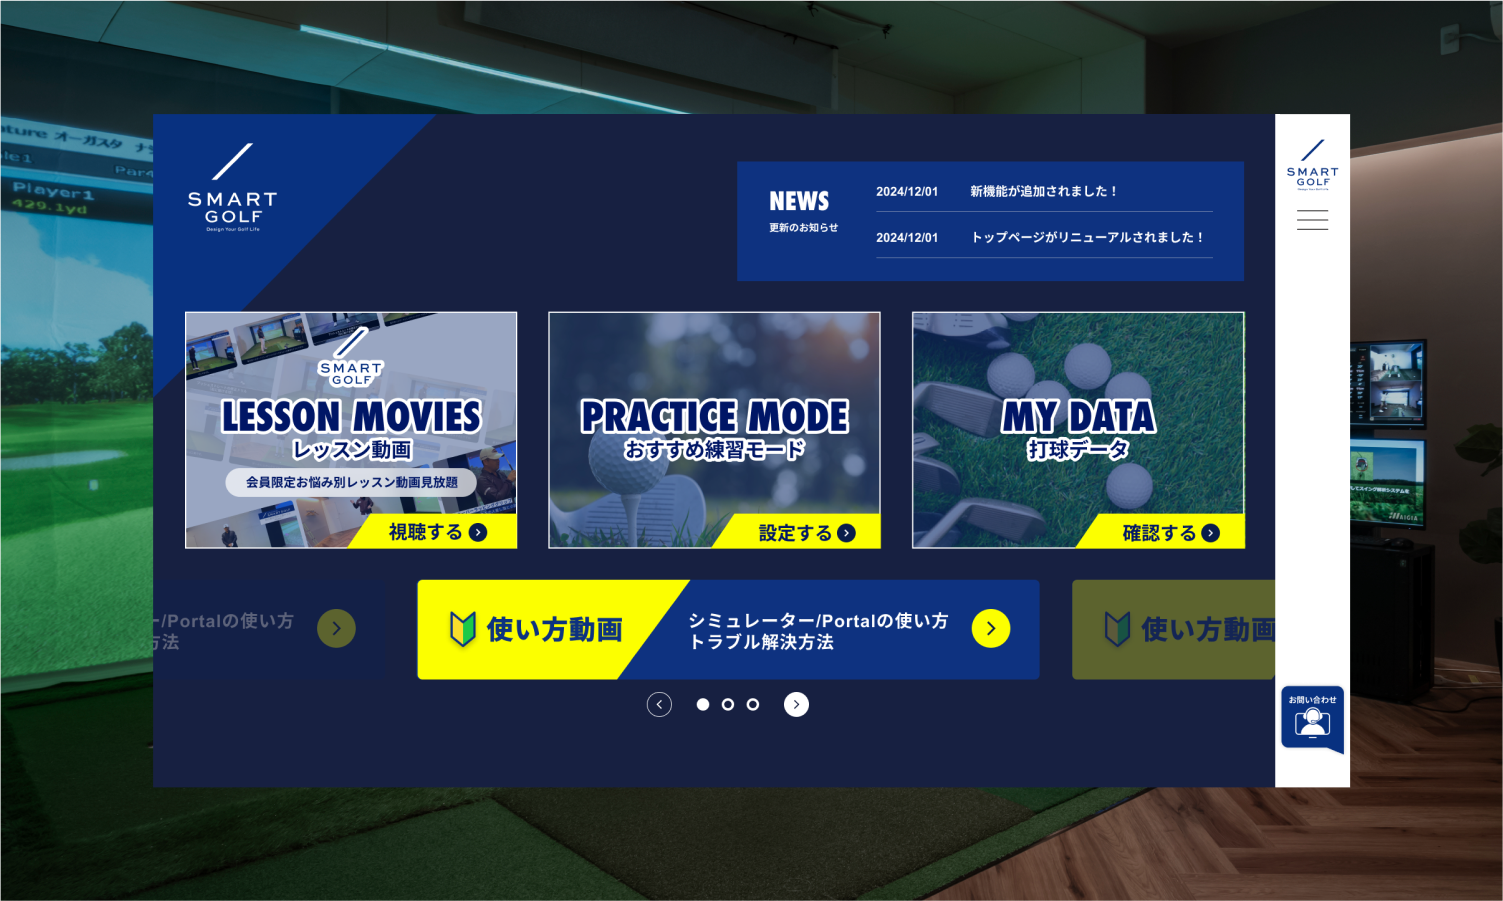Select the third carousel dot
1503x901 pixels.
753,705
